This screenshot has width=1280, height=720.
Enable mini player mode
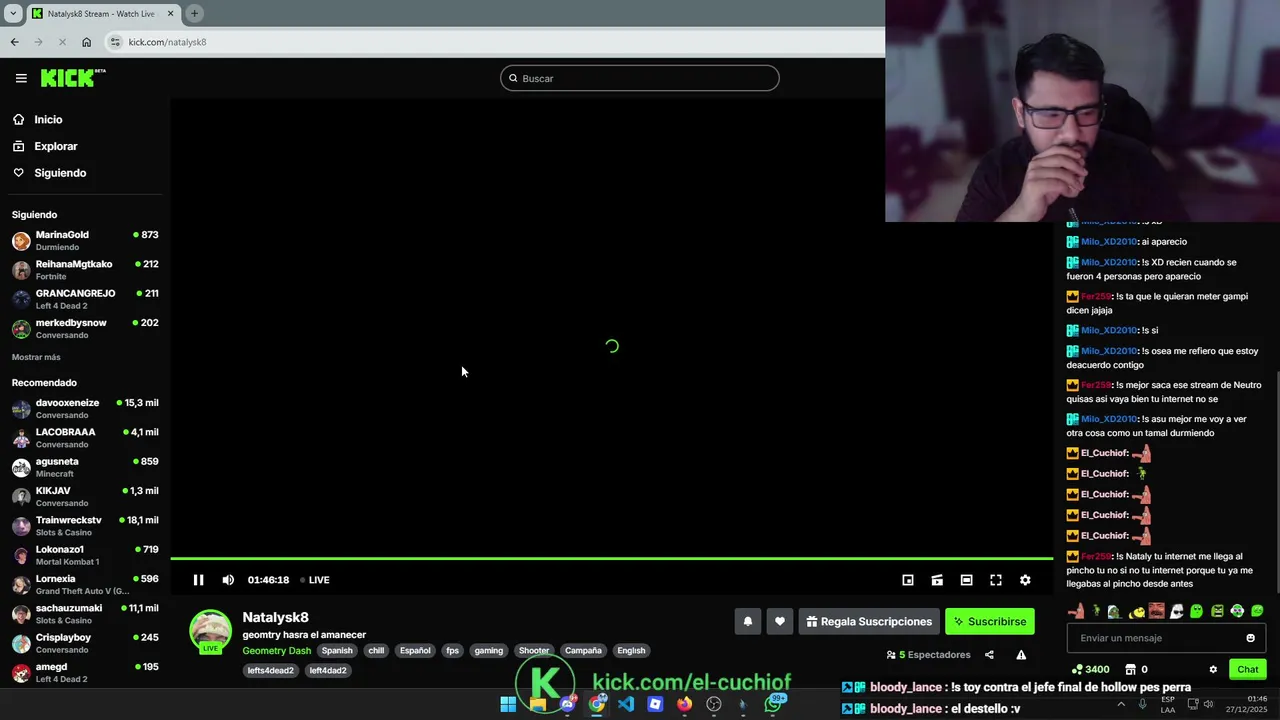908,580
